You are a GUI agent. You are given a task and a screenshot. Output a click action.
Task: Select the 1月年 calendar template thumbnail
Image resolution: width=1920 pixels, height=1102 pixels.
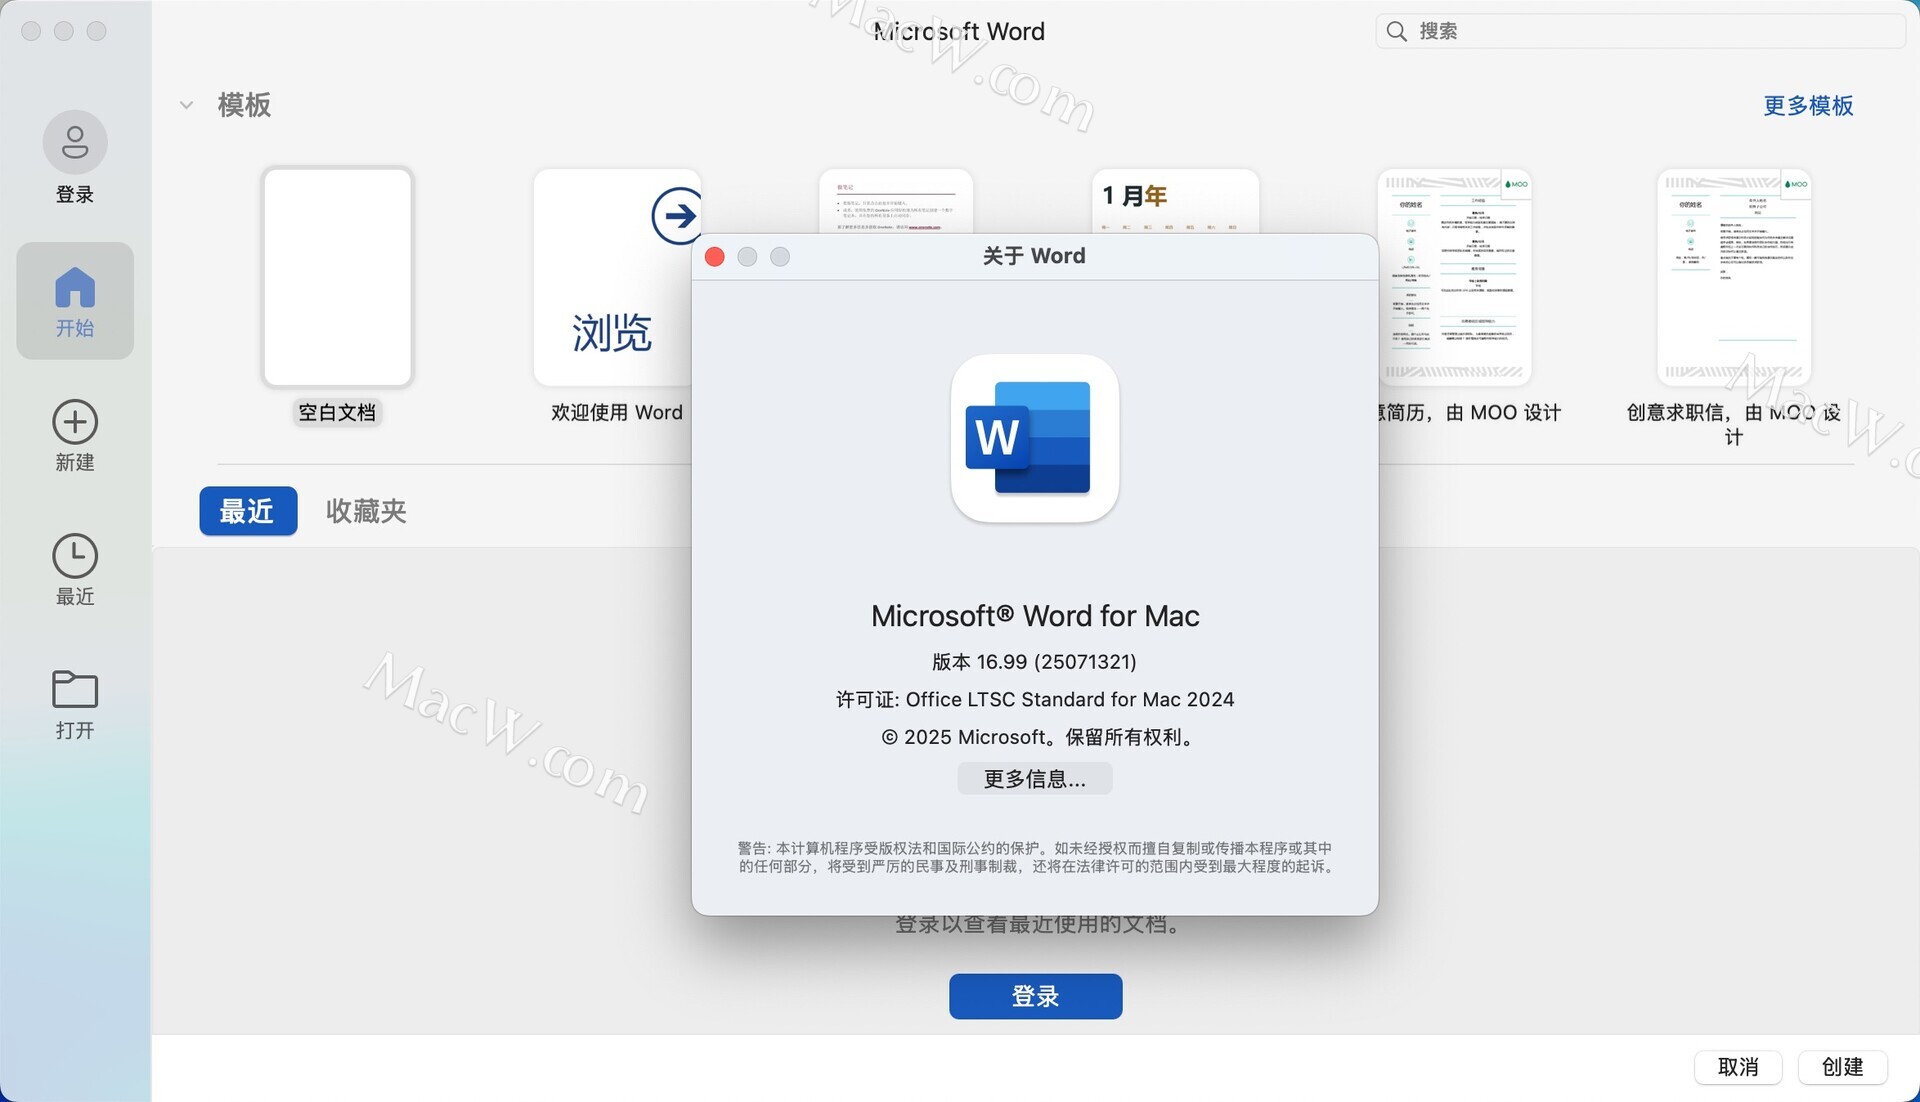tap(1175, 201)
